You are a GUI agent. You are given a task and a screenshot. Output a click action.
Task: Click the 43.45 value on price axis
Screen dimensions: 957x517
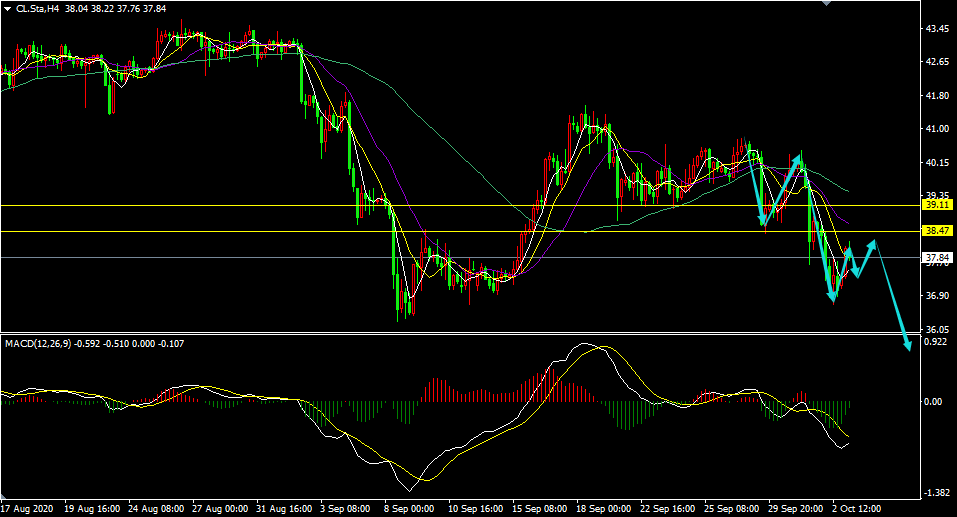click(937, 29)
